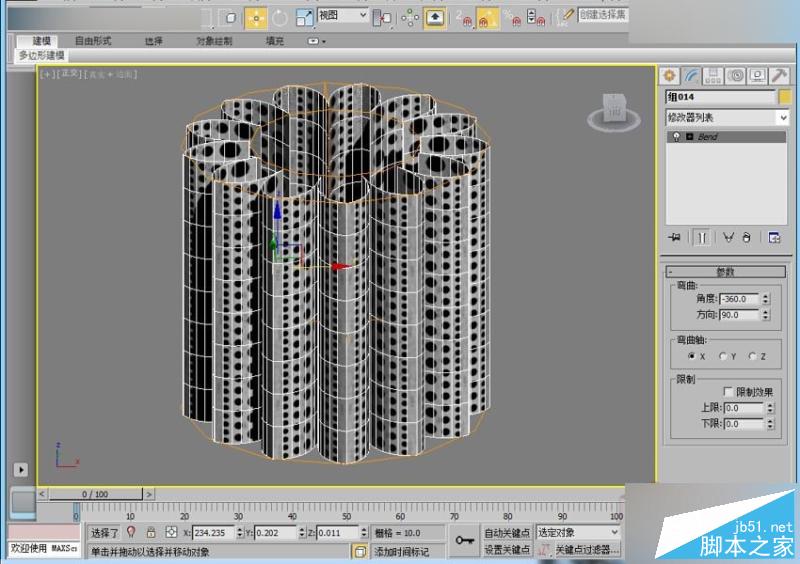Open the Create command panel tab
Image resolution: width=800 pixels, height=564 pixels.
tap(668, 75)
